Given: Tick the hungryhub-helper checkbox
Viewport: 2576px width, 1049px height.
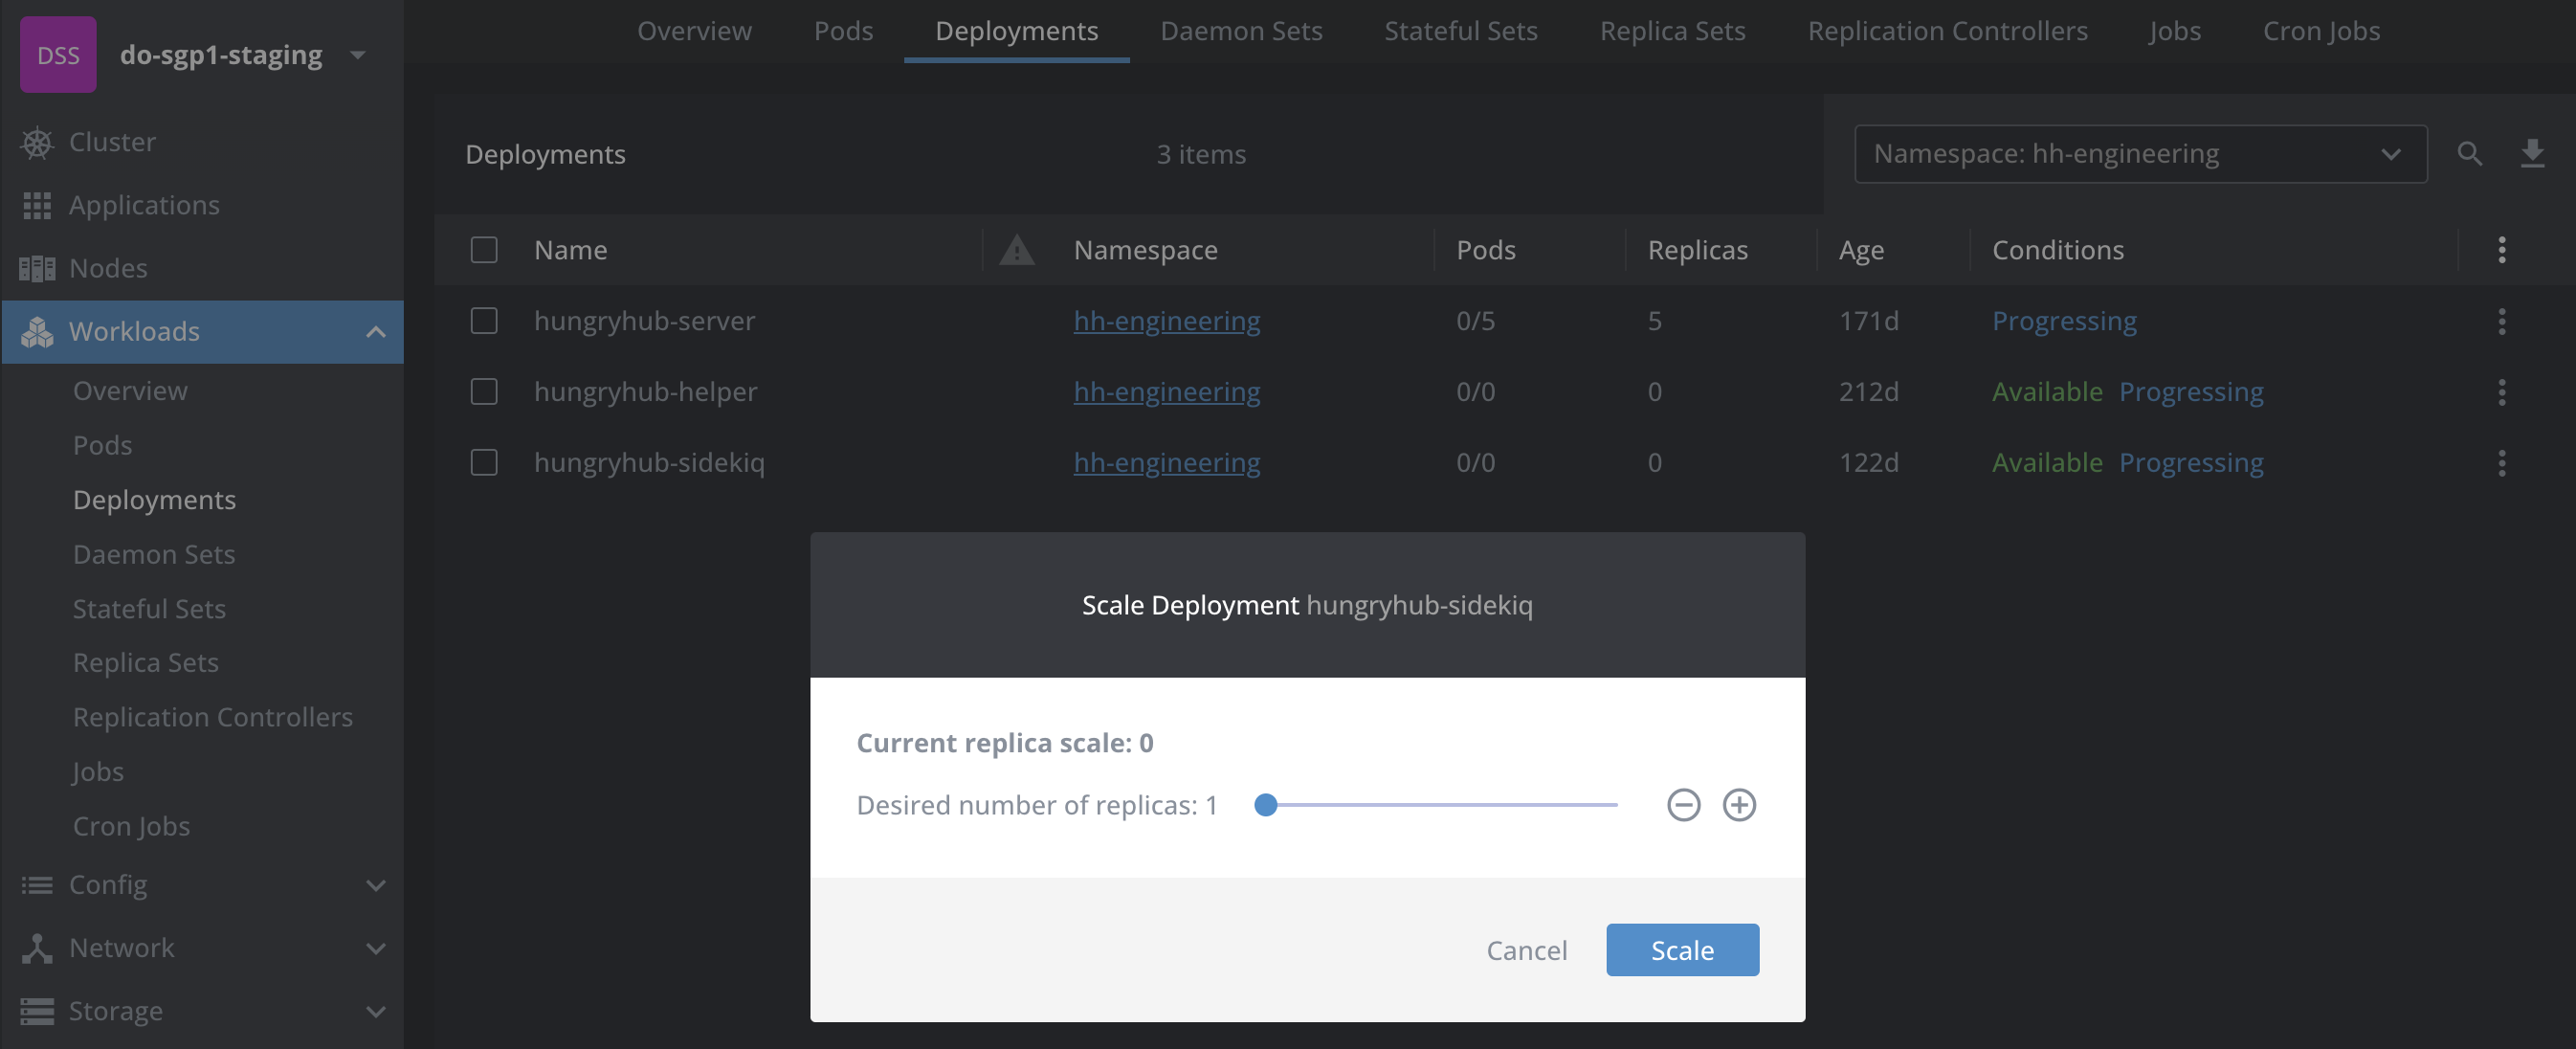Looking at the screenshot, I should (x=484, y=392).
